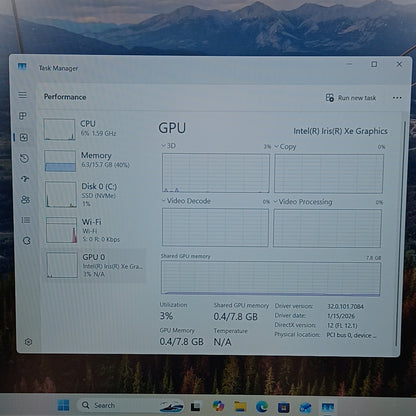416x416 pixels.
Task: Launch Copilot from the taskbar
Action: [218, 406]
